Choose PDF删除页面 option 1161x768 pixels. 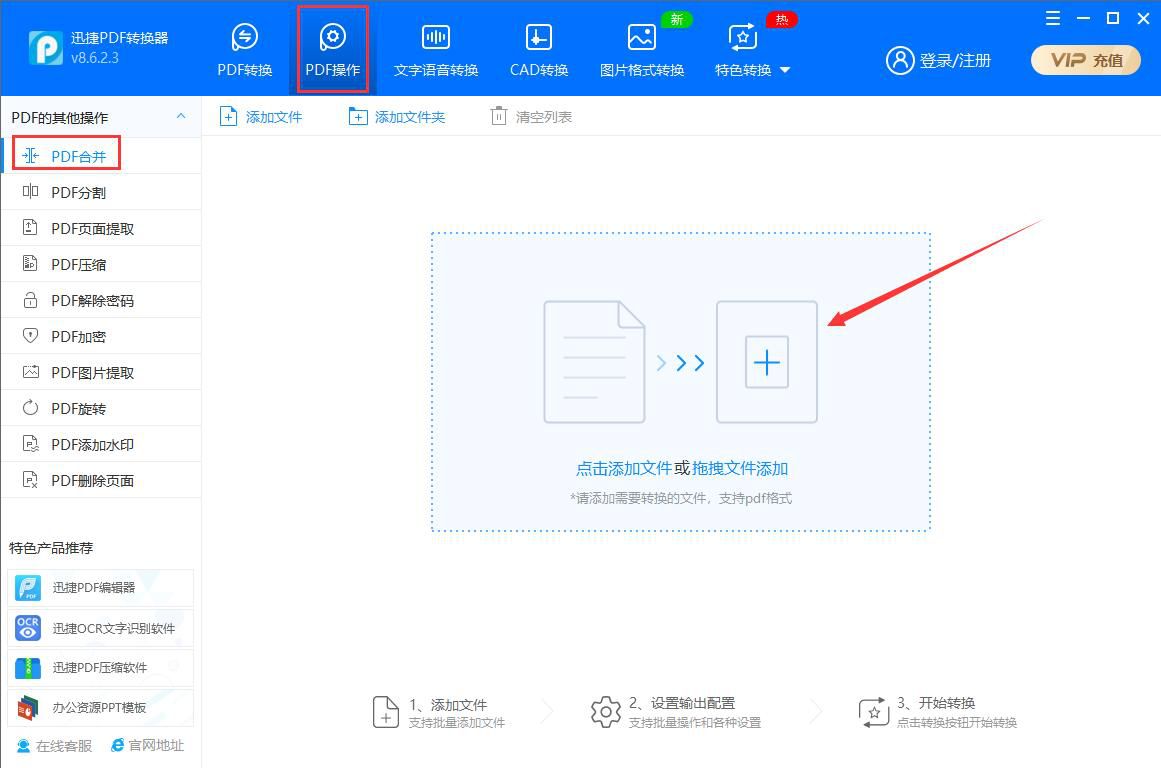pos(101,481)
